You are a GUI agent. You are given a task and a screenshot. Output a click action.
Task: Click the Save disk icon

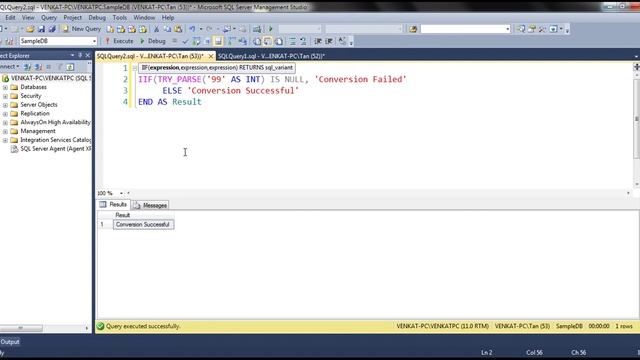pos(41,29)
